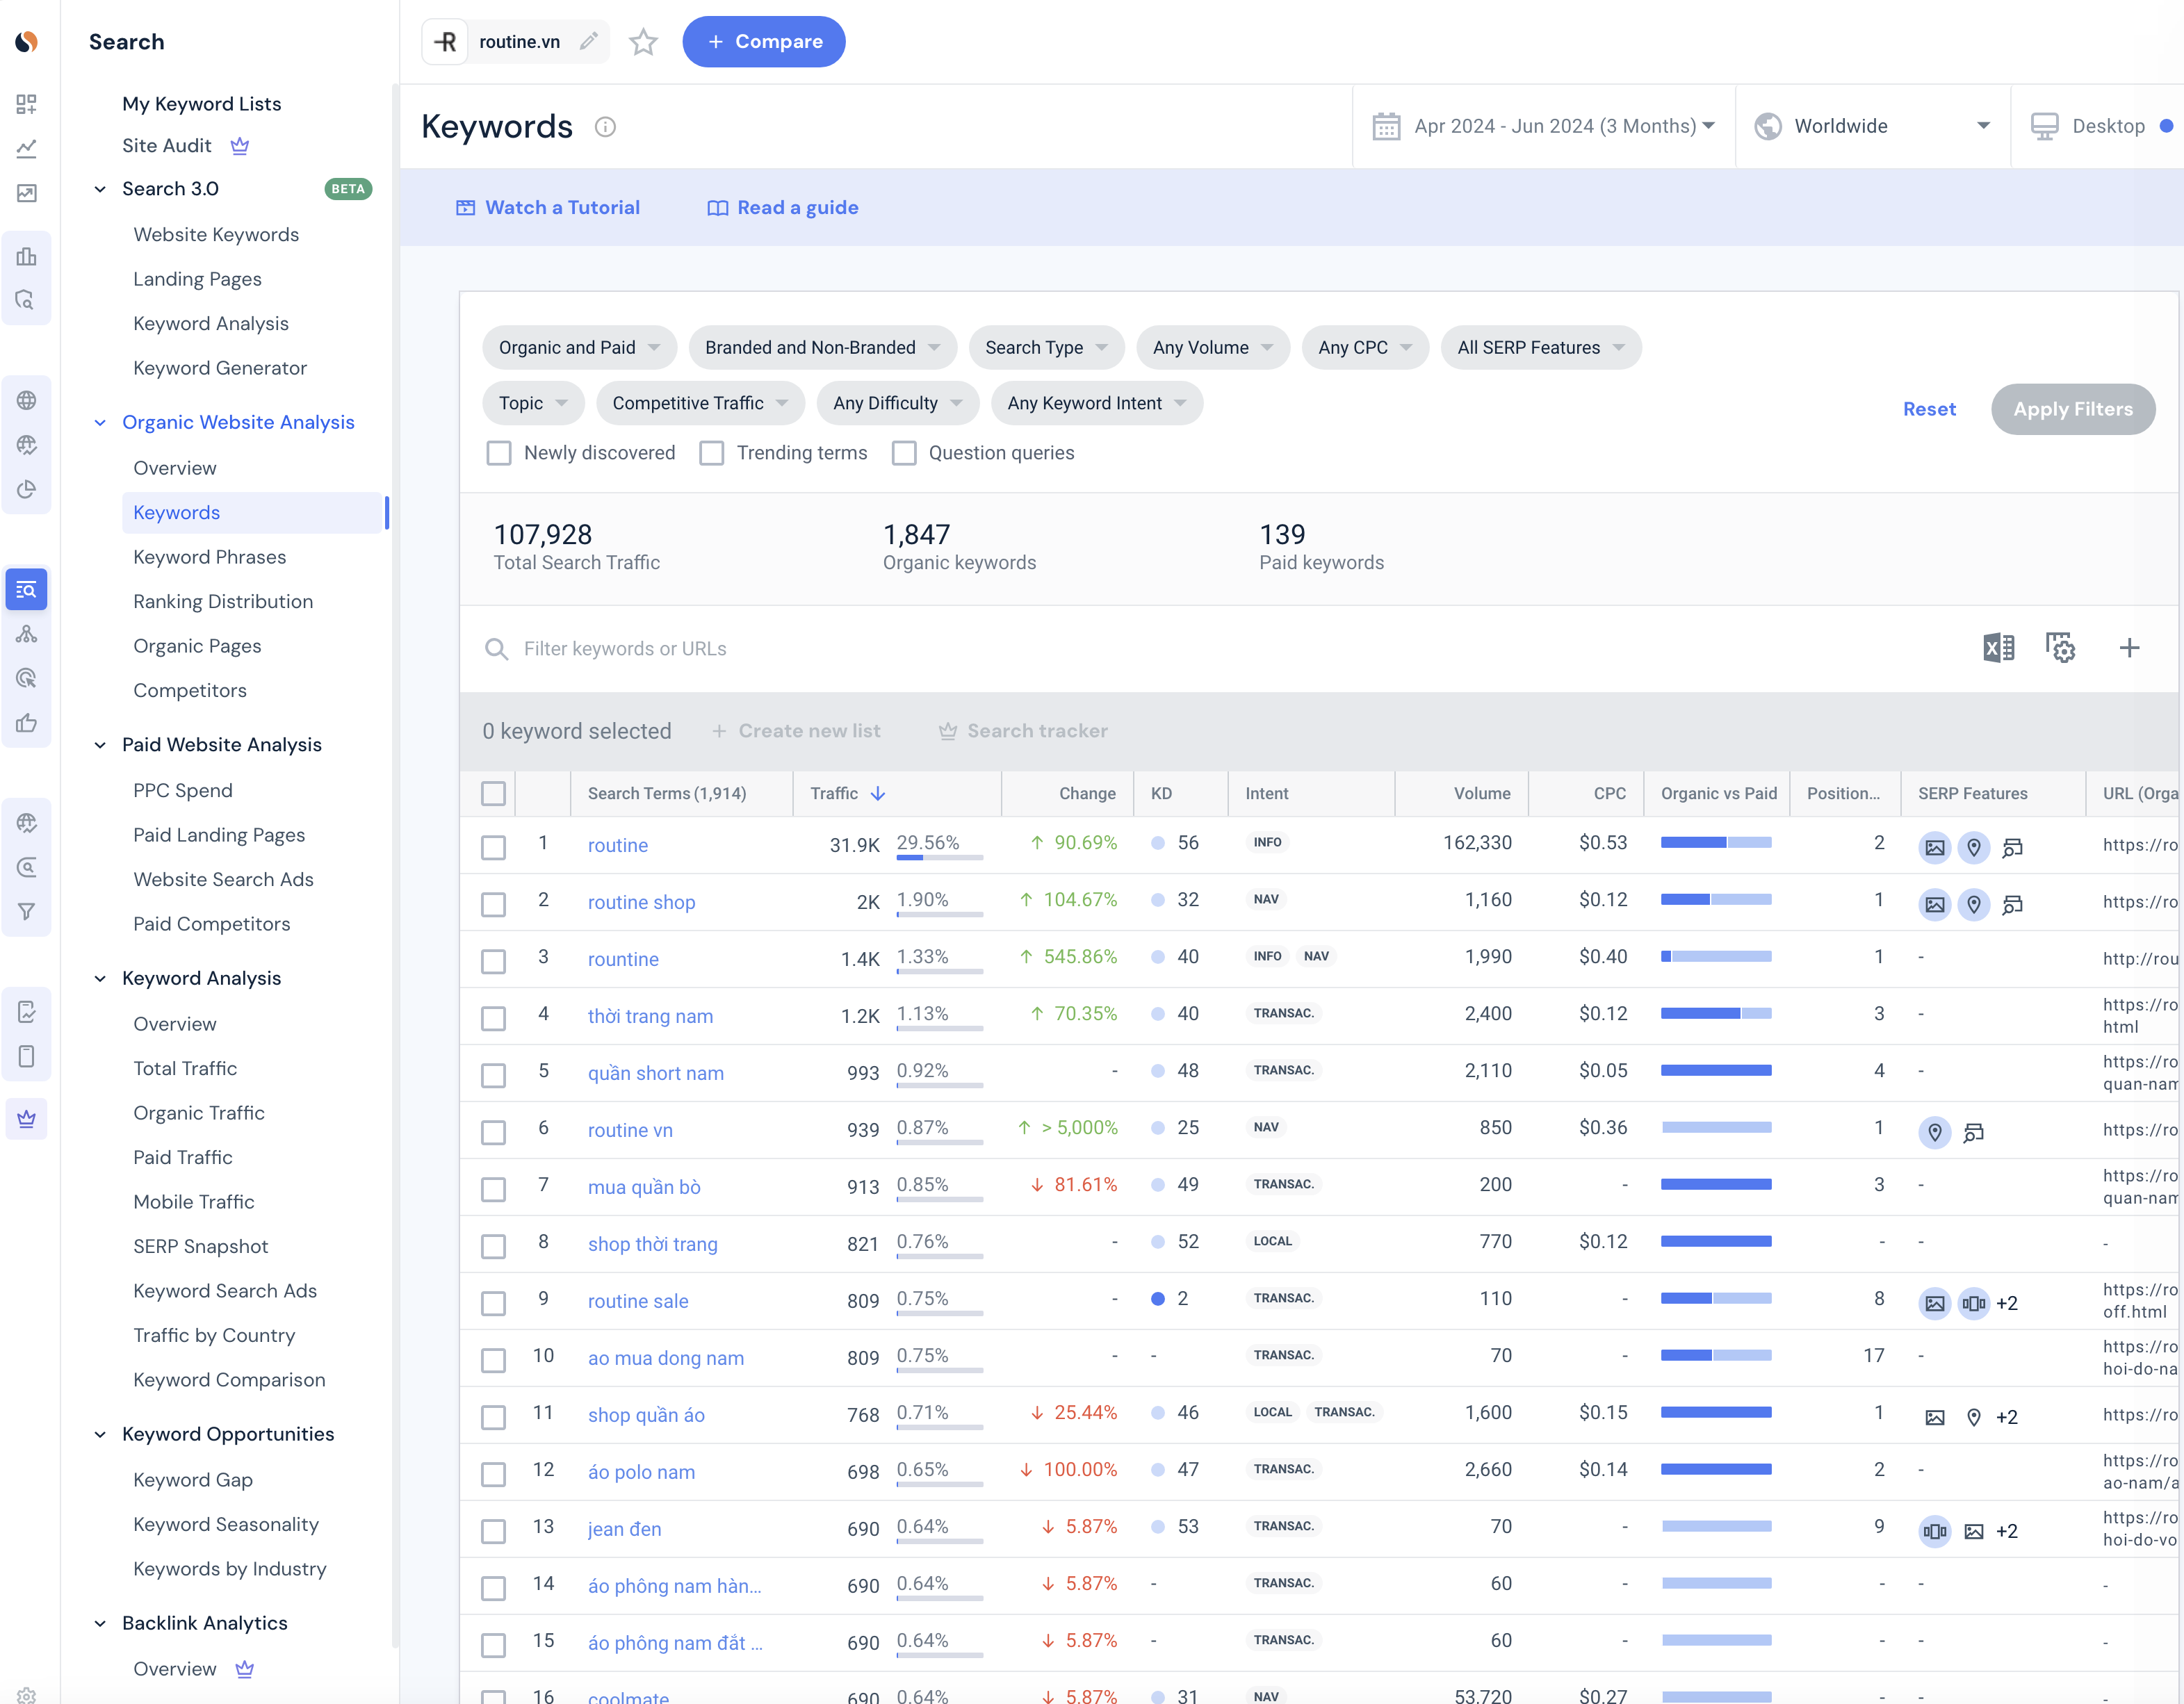Open Keyword Phrases in the sidebar
Screen dimensions: 2184x1704
[209, 557]
